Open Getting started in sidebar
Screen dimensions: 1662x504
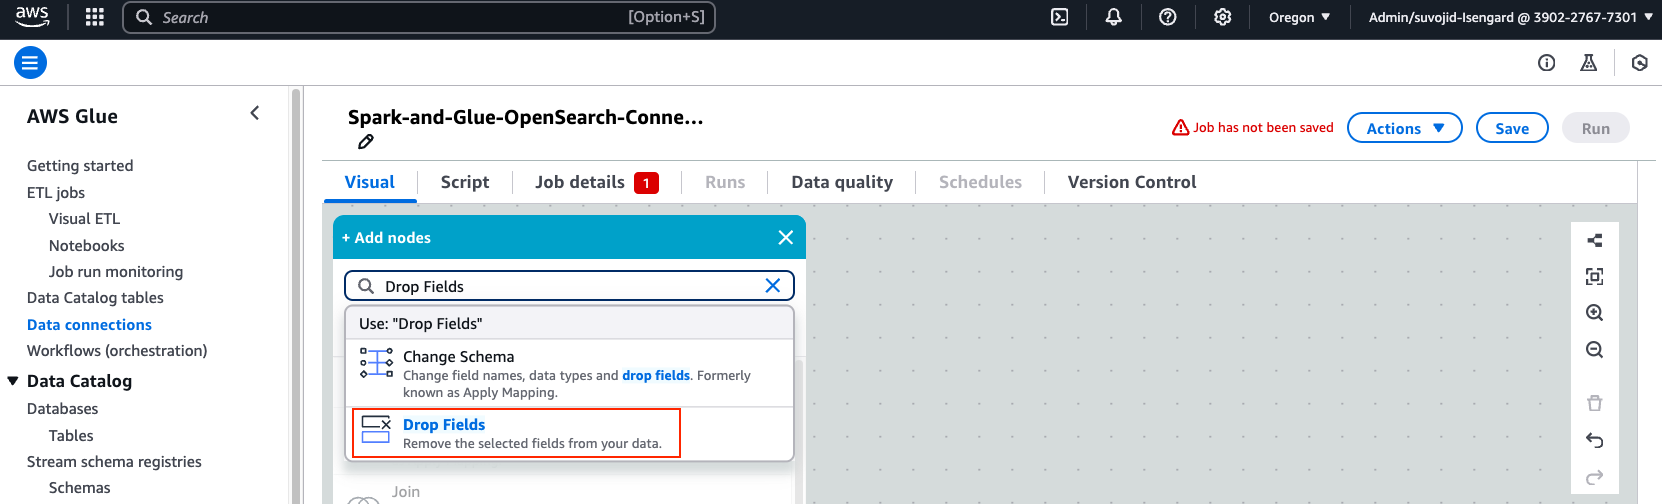(x=80, y=166)
